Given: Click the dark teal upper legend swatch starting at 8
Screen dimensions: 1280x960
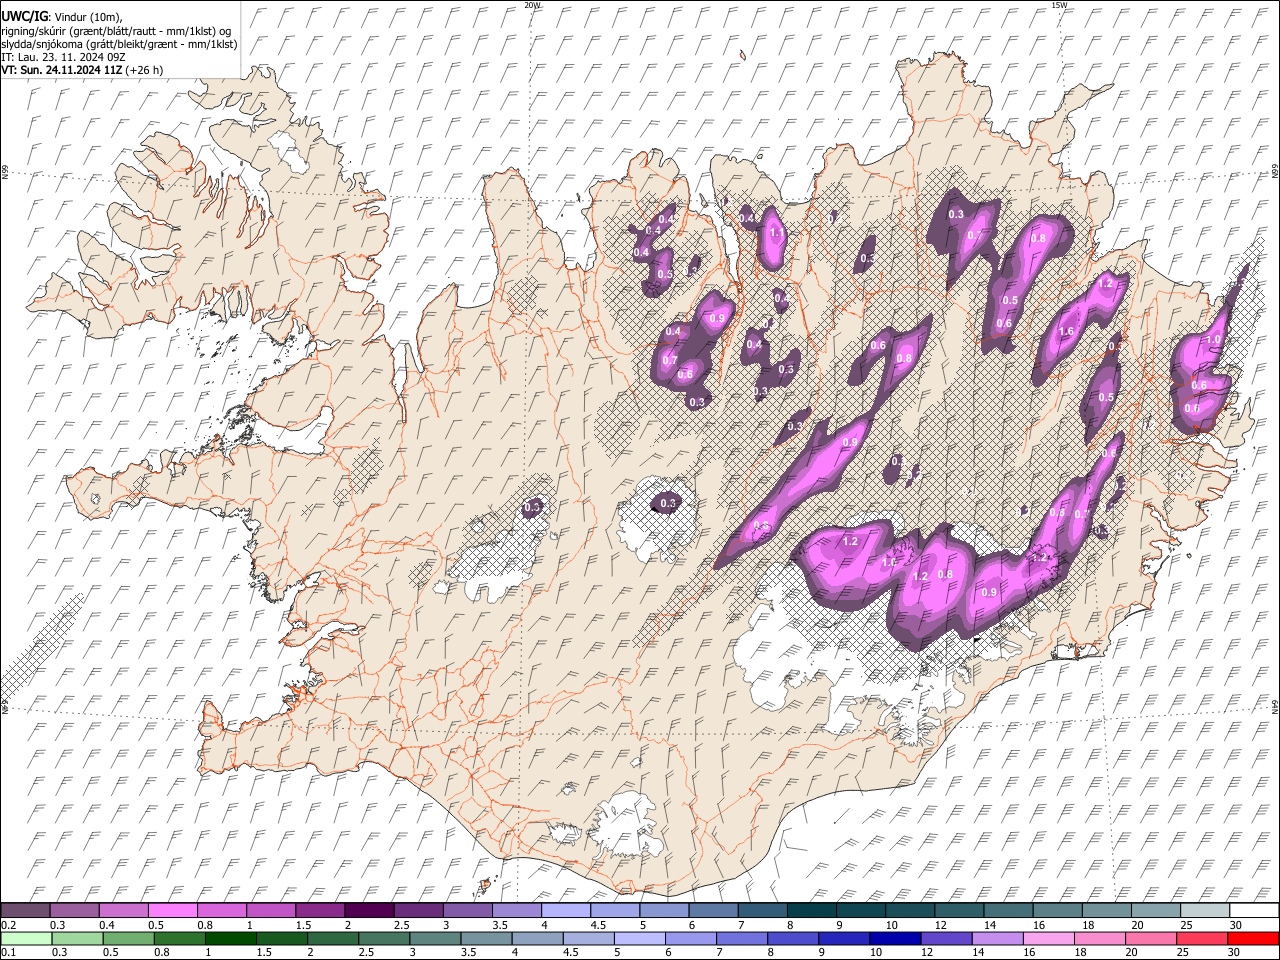Looking at the screenshot, I should (x=811, y=910).
